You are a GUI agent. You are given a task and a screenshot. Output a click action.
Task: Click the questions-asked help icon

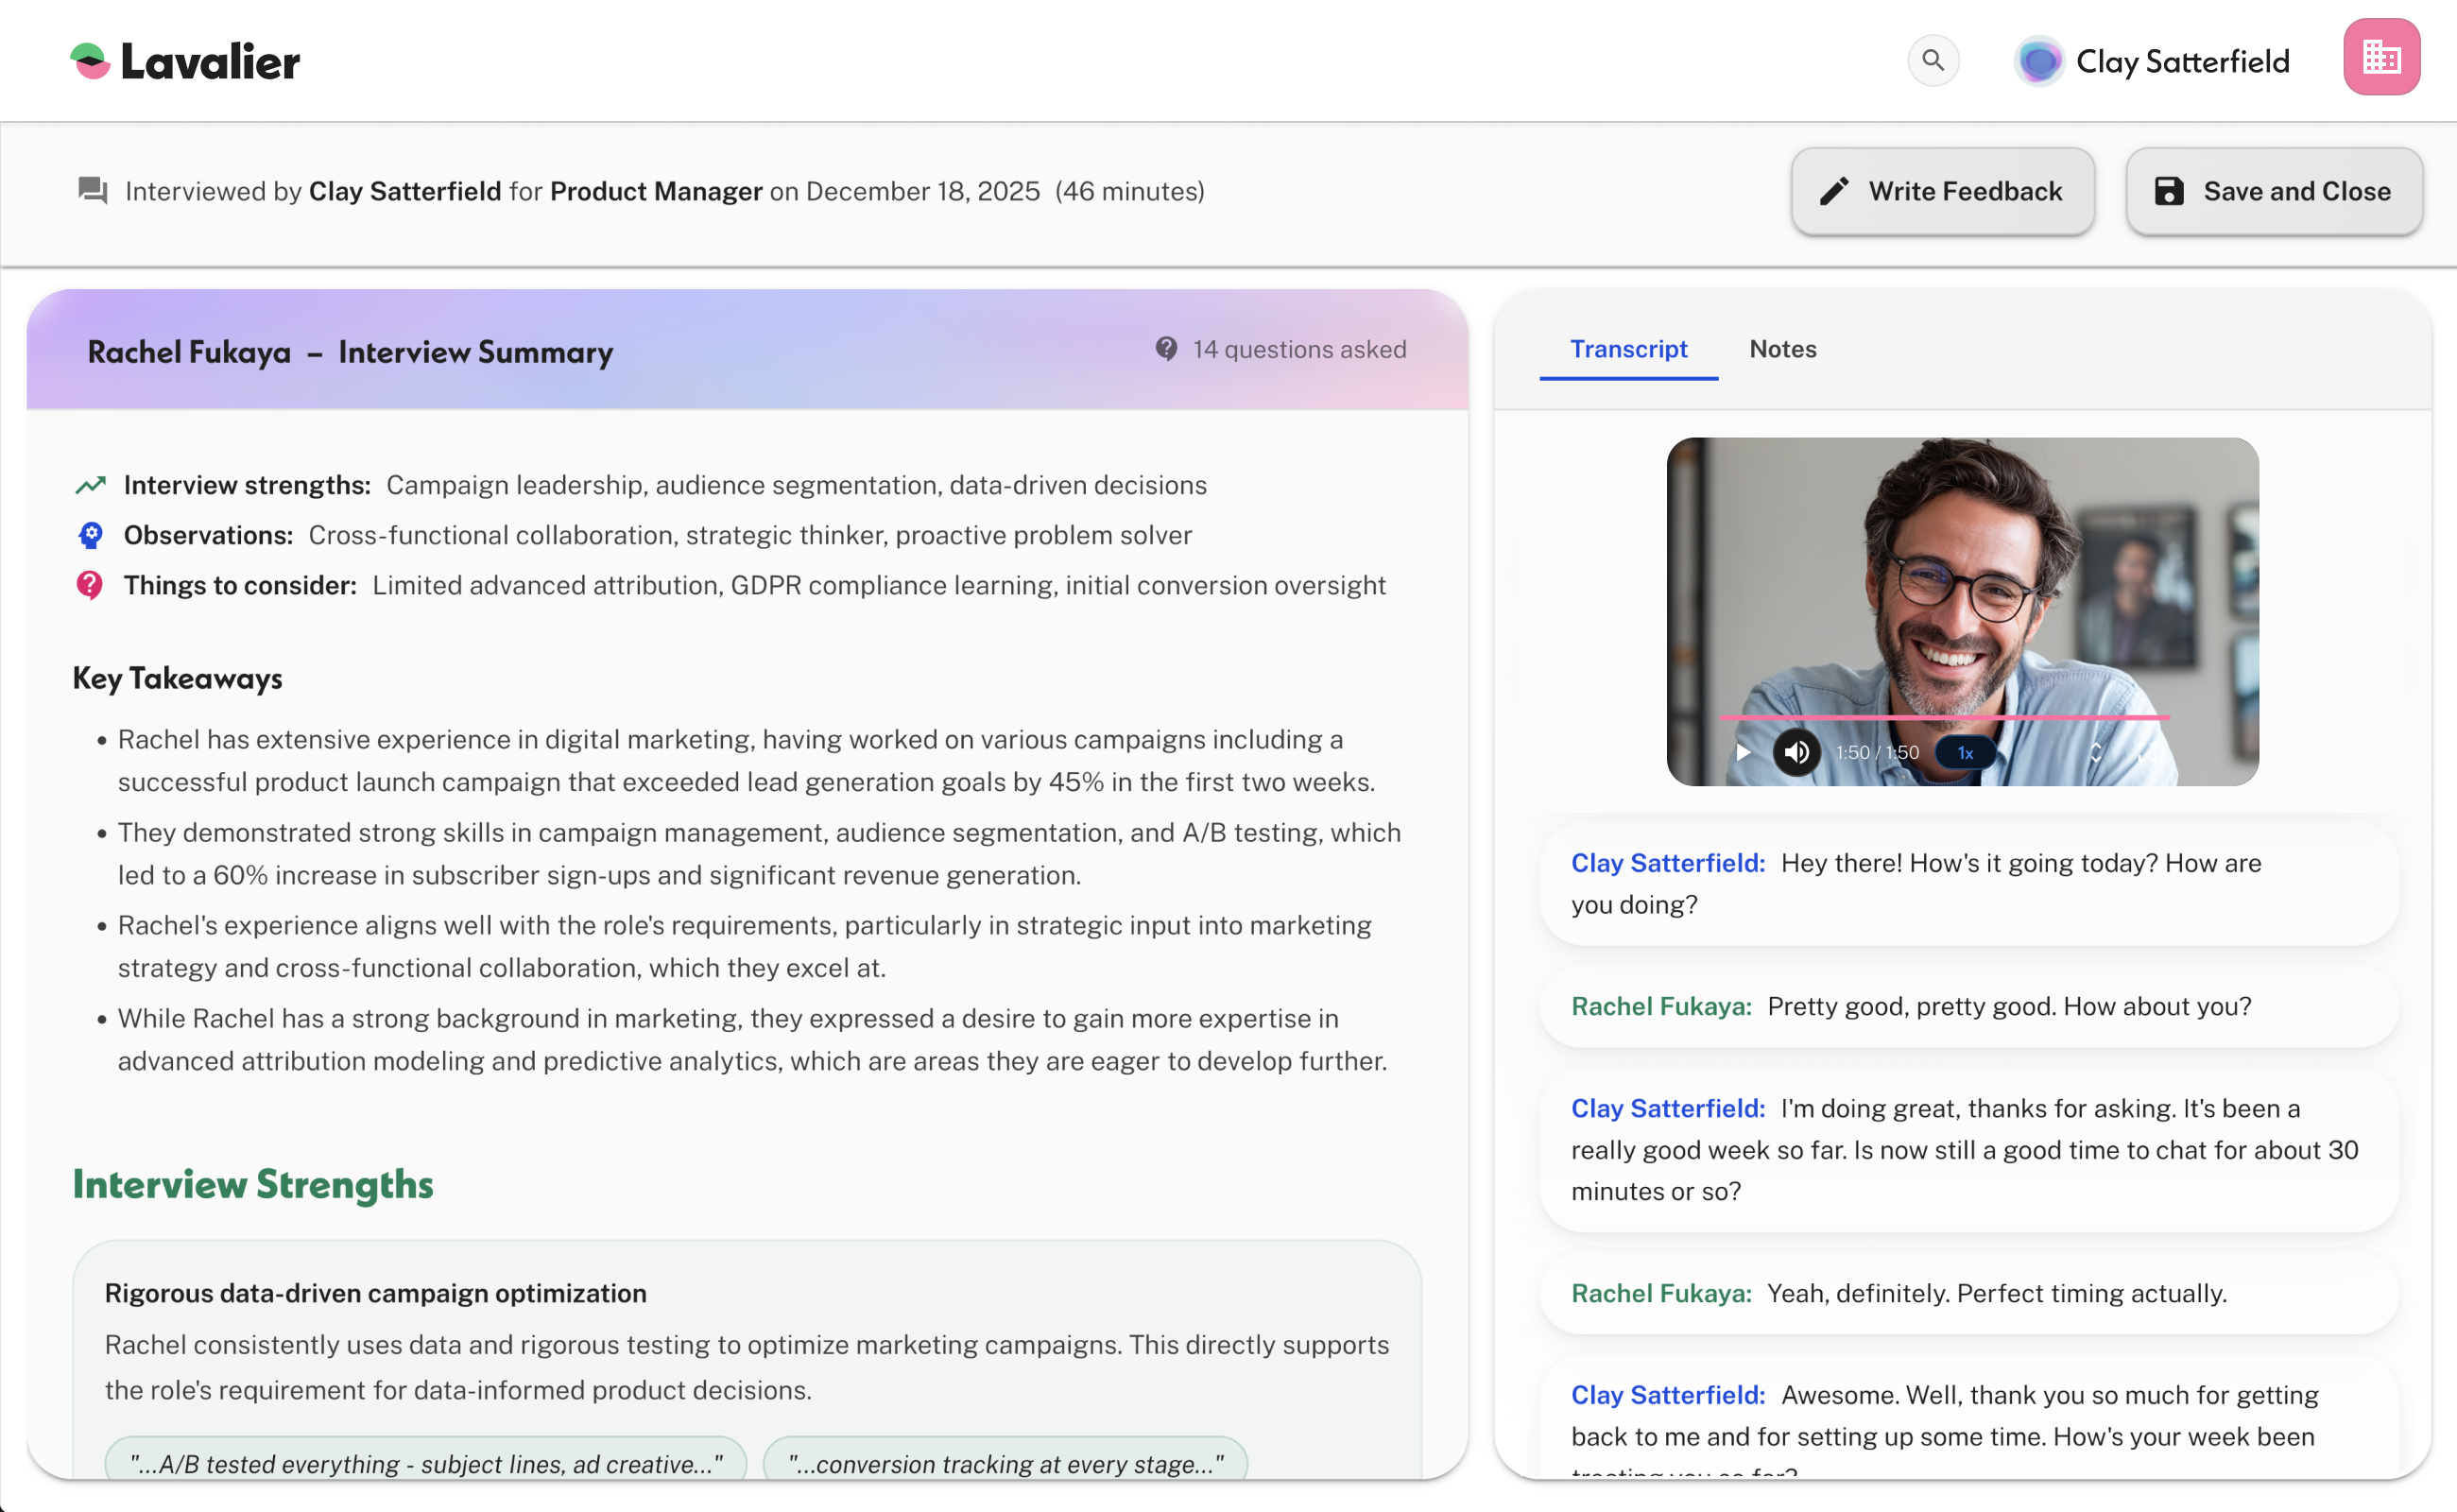coord(1165,349)
